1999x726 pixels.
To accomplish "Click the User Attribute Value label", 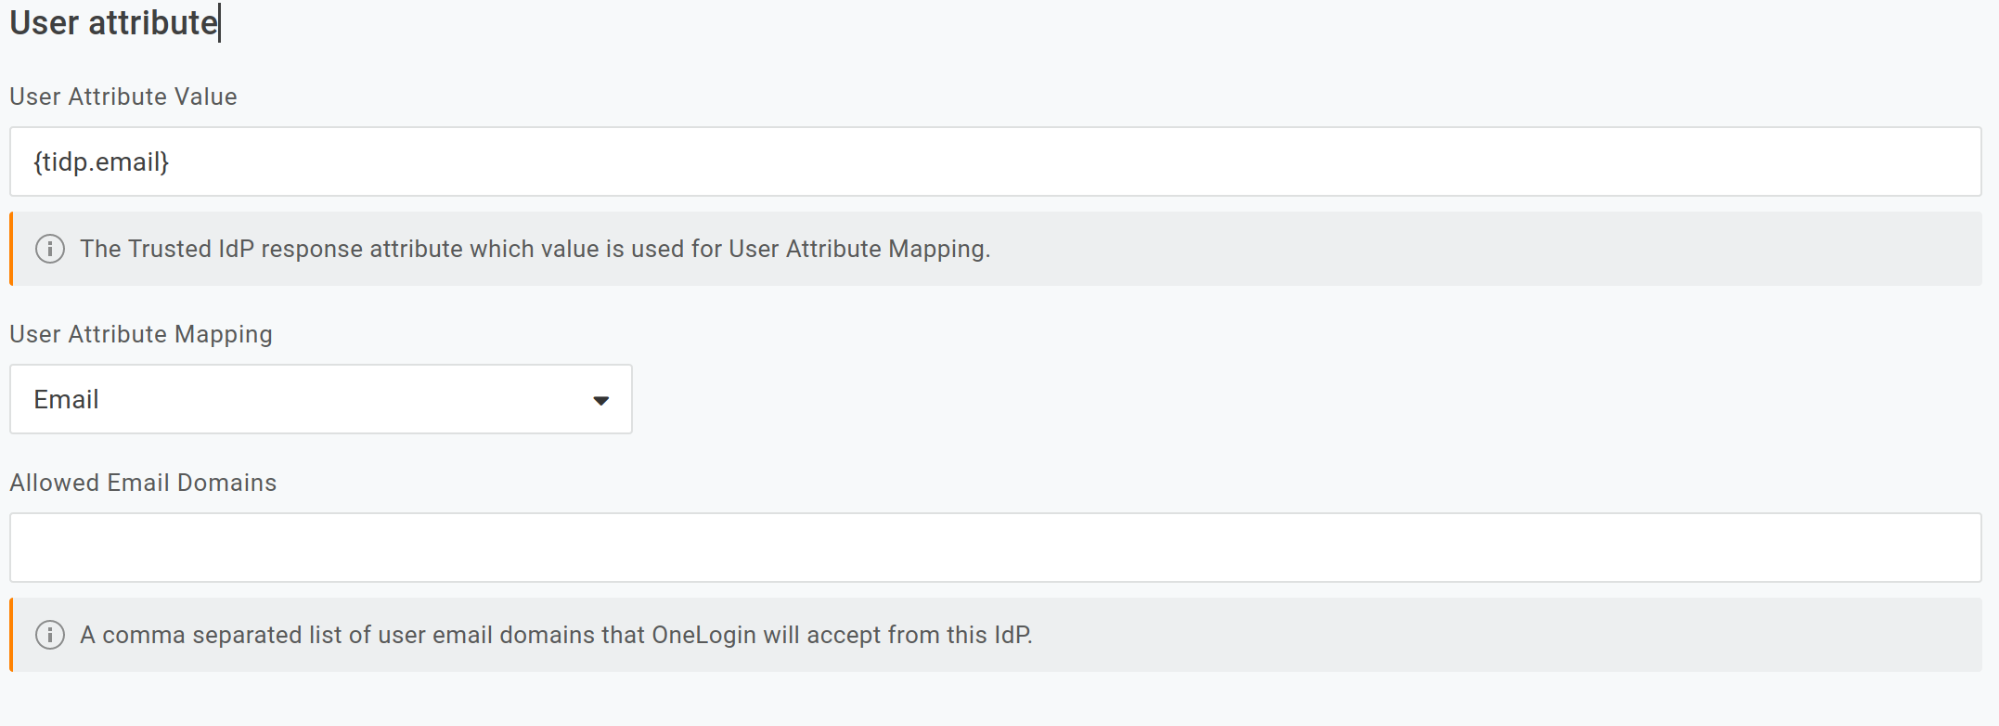I will click(122, 96).
